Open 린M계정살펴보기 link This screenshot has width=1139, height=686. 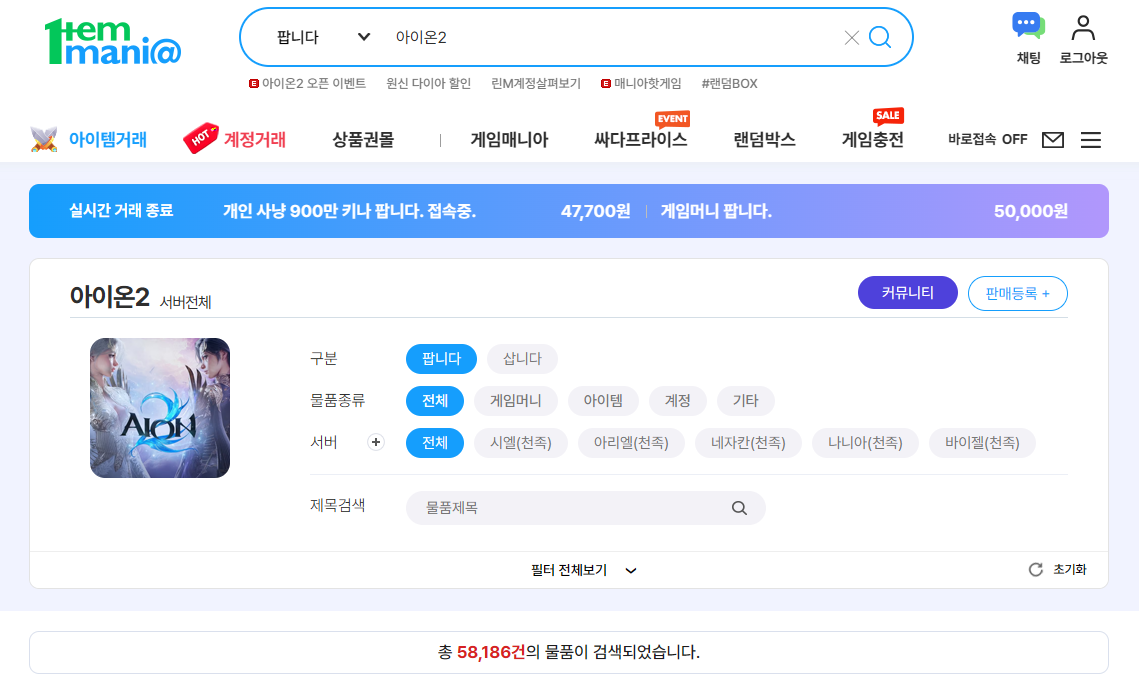(536, 84)
